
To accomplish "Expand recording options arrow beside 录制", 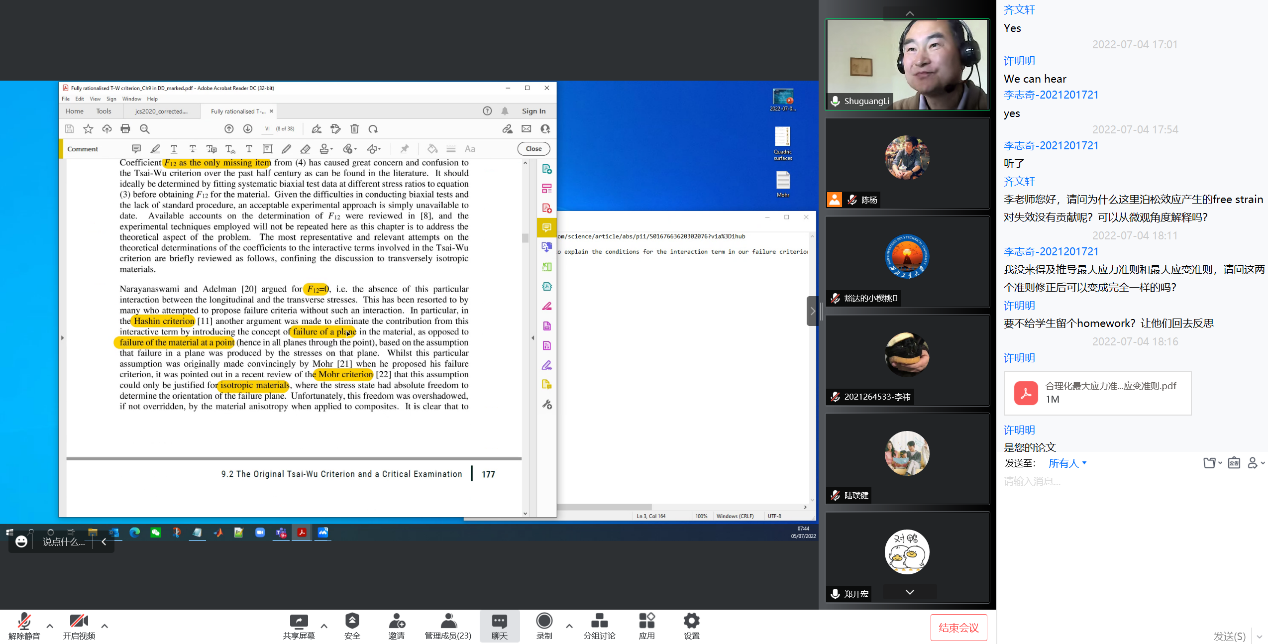I will click(569, 626).
